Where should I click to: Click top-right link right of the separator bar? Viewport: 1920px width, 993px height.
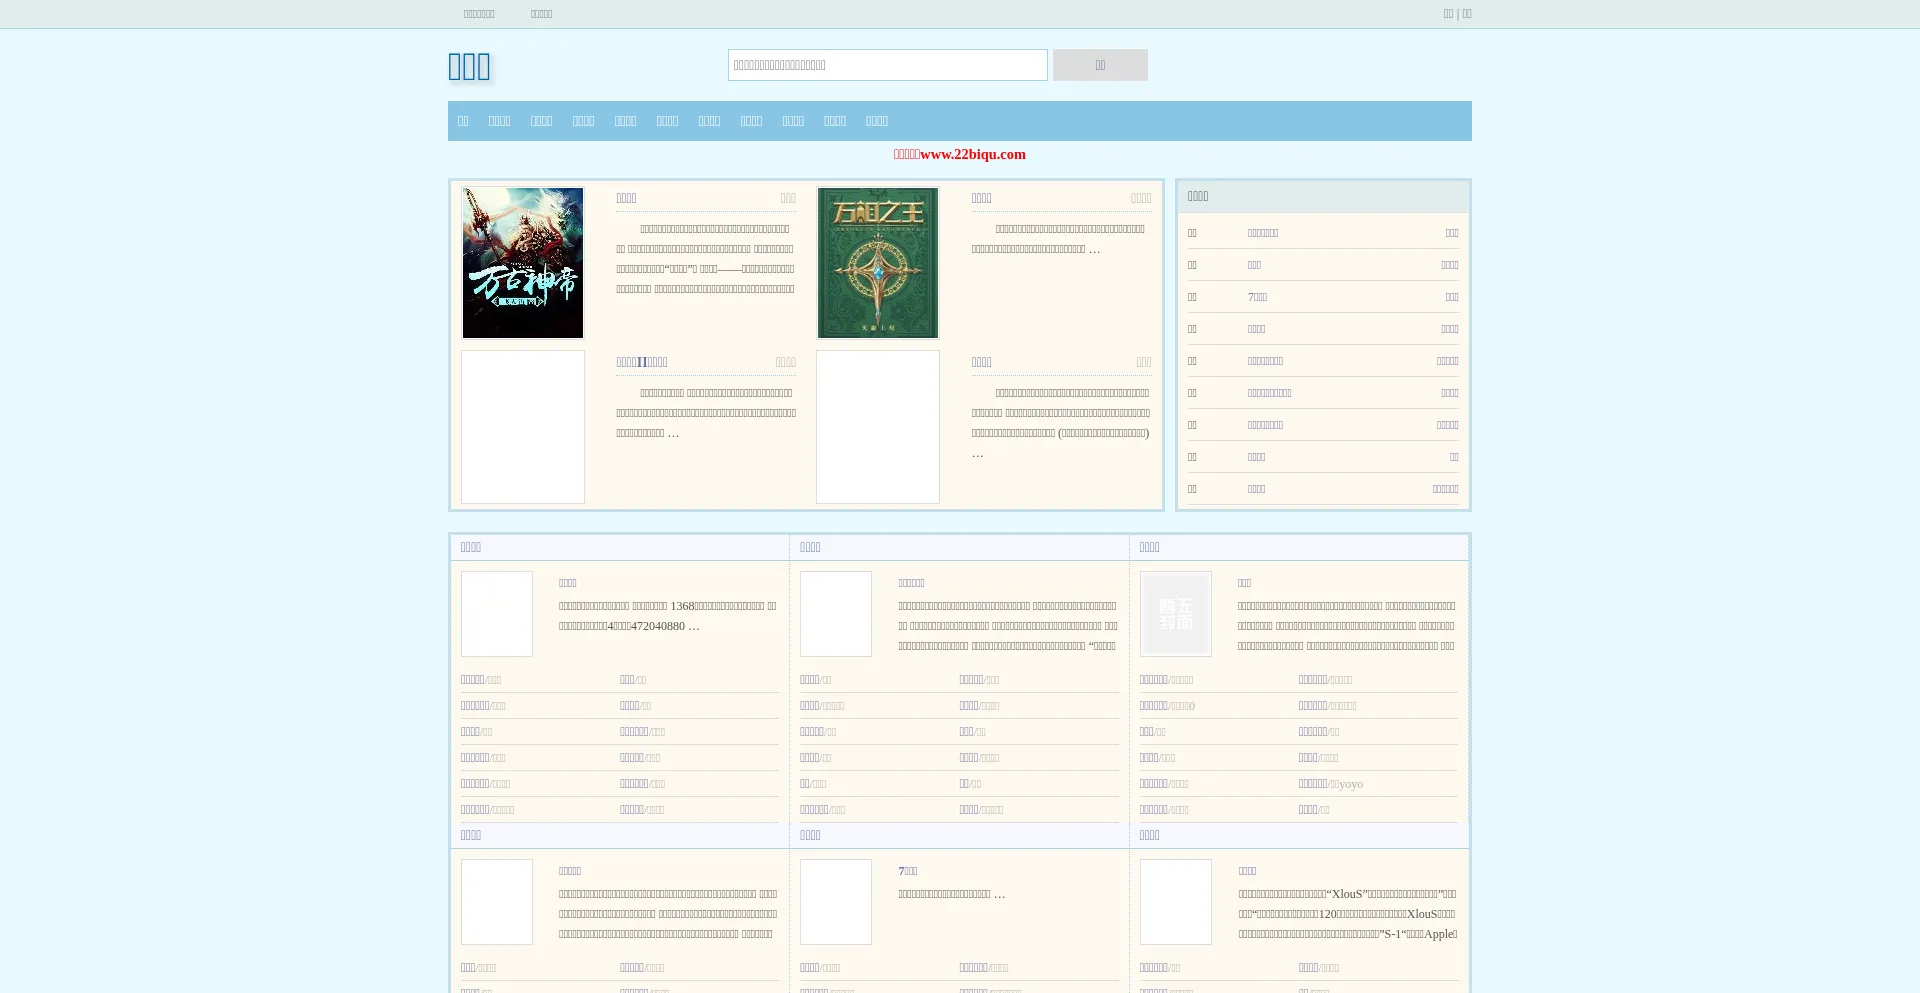[1467, 14]
